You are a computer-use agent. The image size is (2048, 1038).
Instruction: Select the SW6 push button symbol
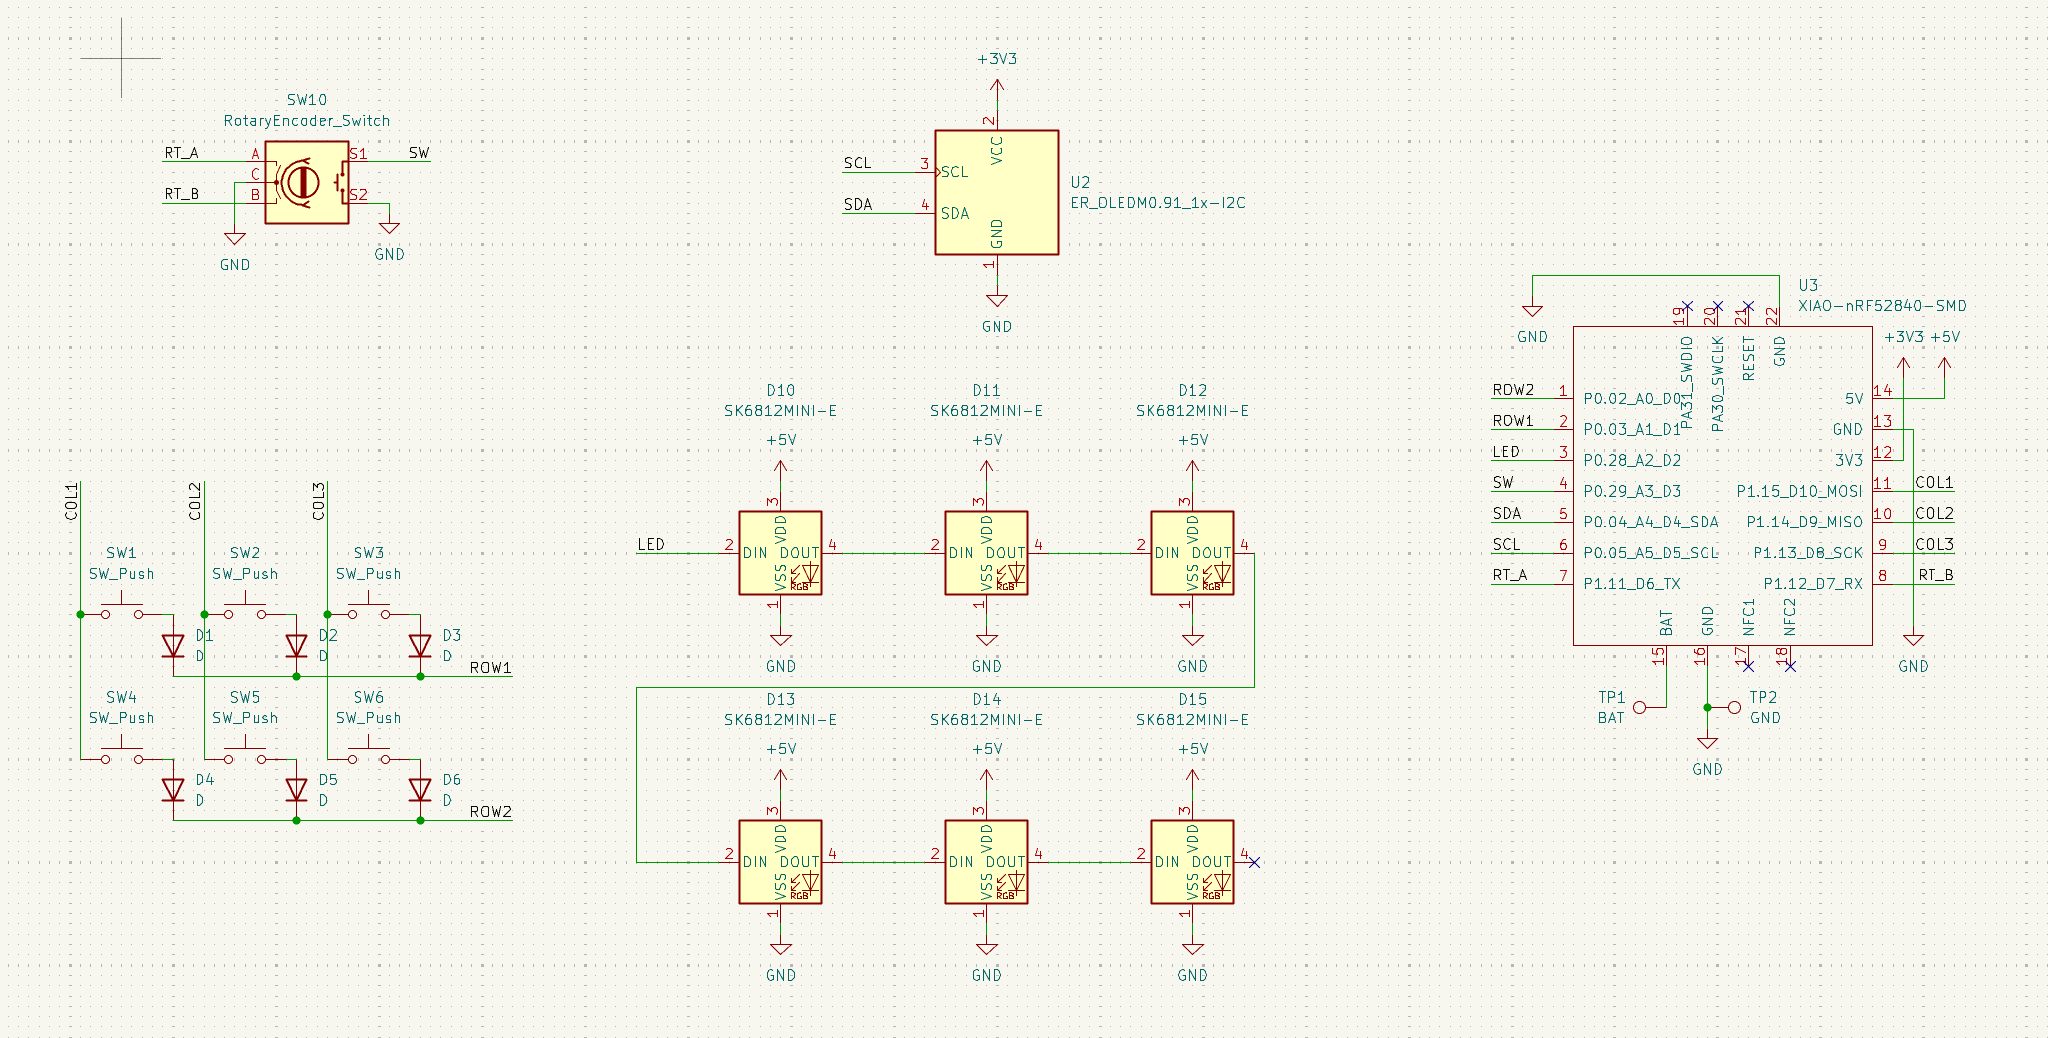pyautogui.click(x=369, y=753)
